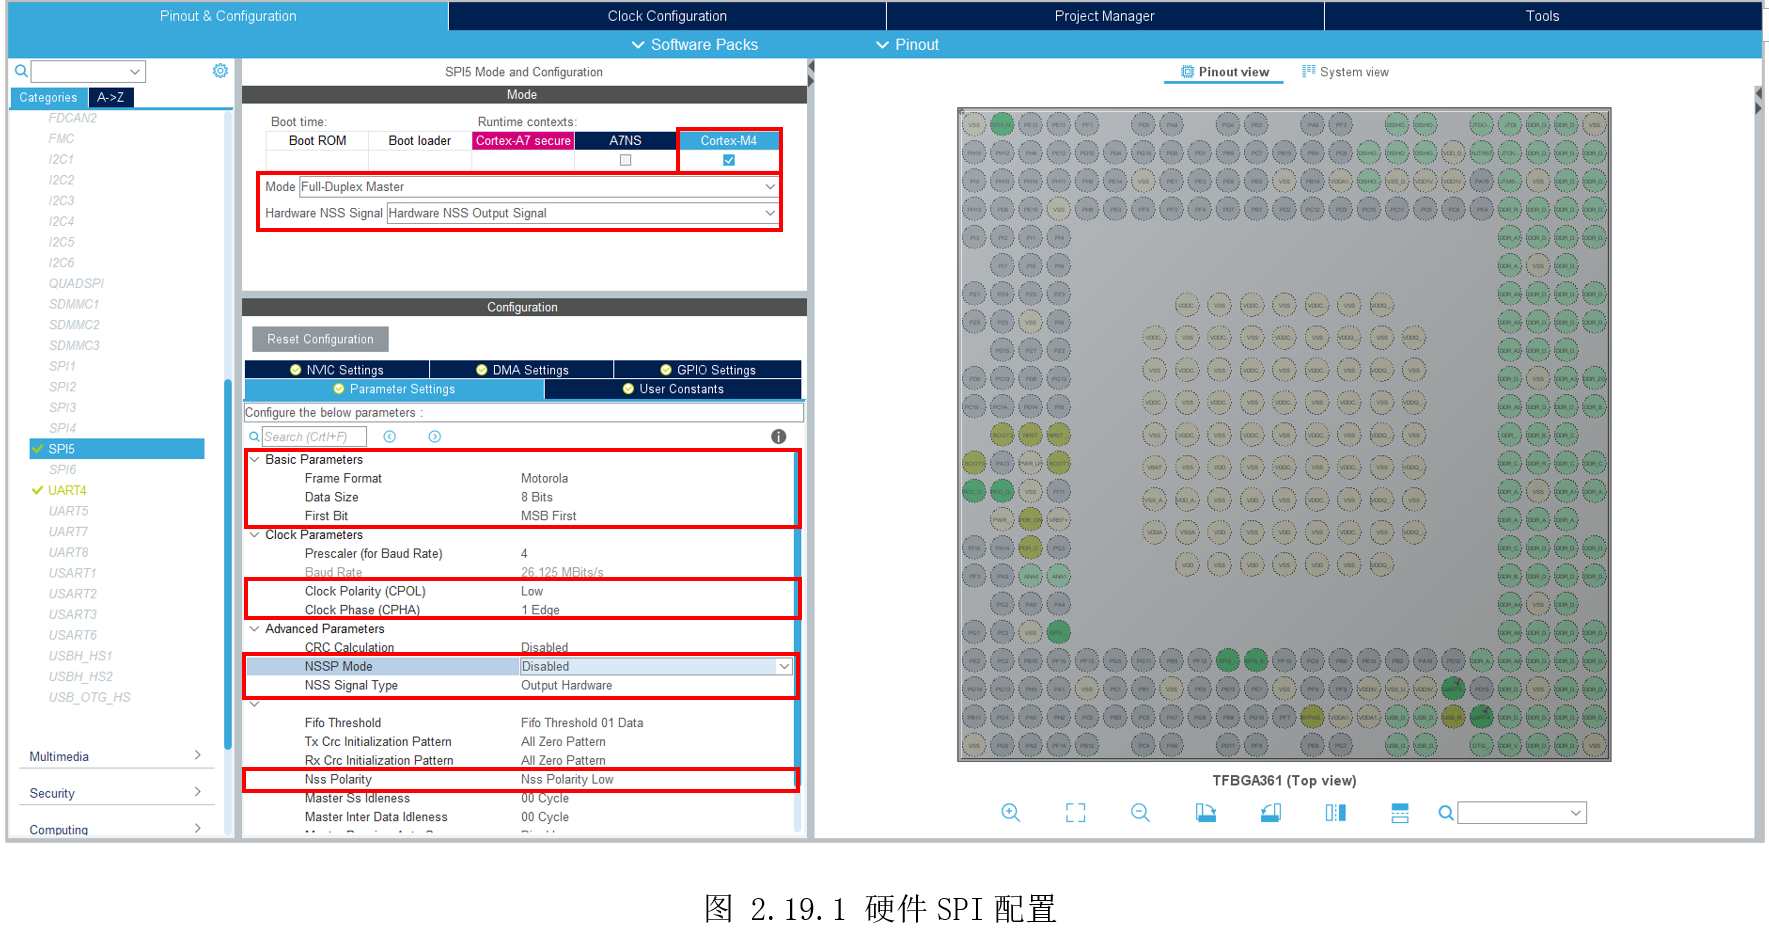Select UART4 in the peripheral list

point(67,490)
